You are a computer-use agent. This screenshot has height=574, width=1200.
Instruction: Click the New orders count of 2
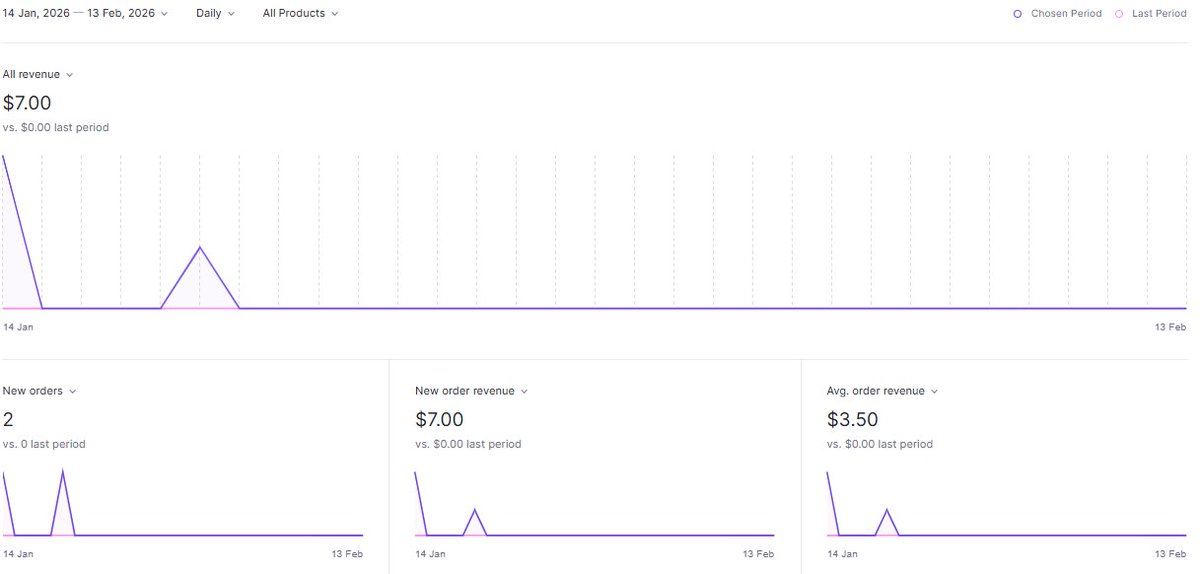click(x=8, y=419)
